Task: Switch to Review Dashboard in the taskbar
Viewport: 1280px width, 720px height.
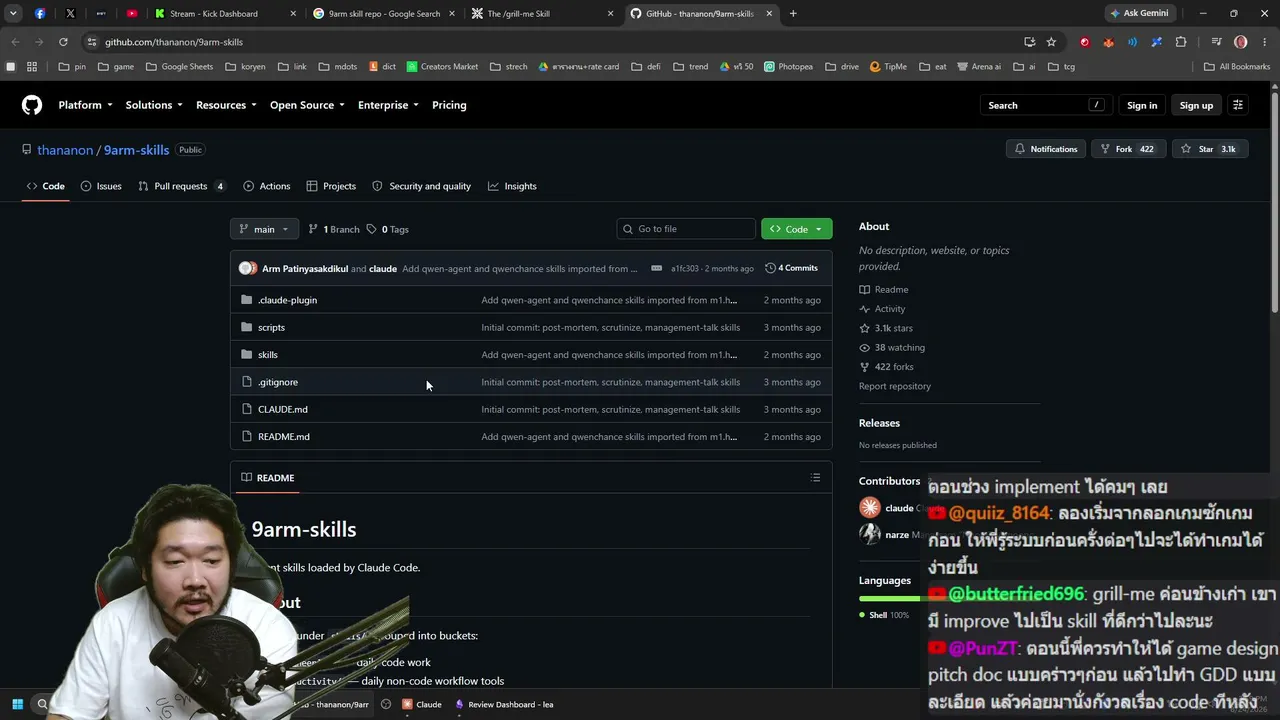Action: (x=504, y=704)
